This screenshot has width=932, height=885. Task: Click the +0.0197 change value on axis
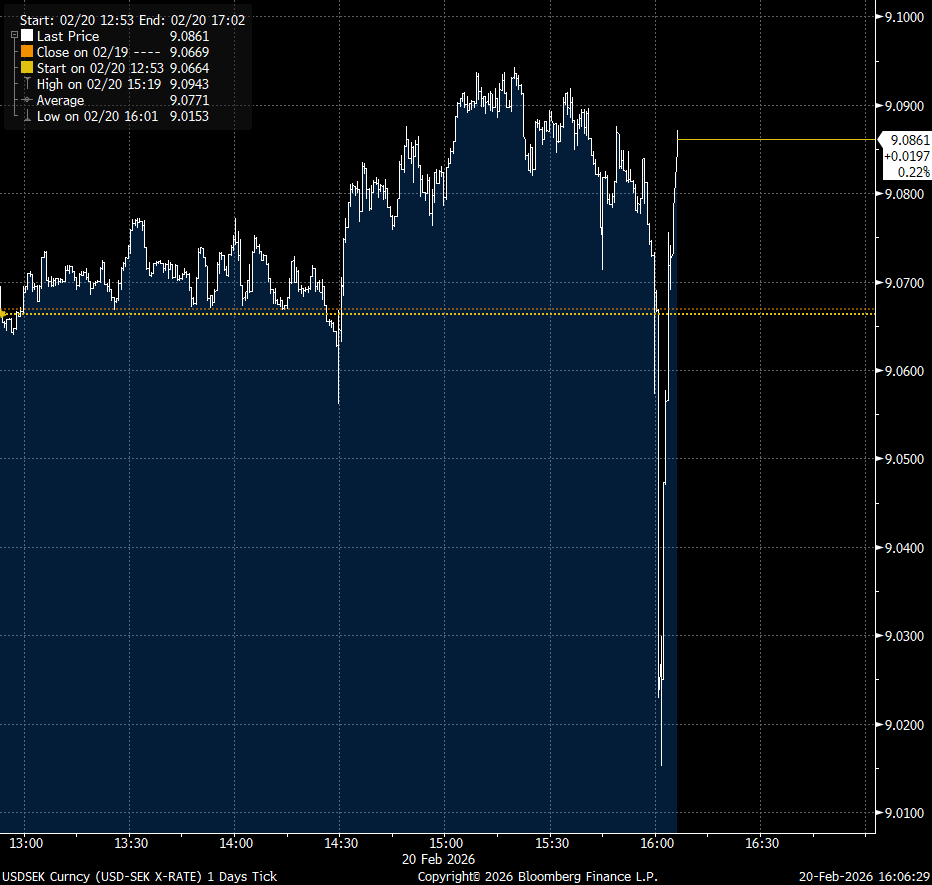click(906, 156)
